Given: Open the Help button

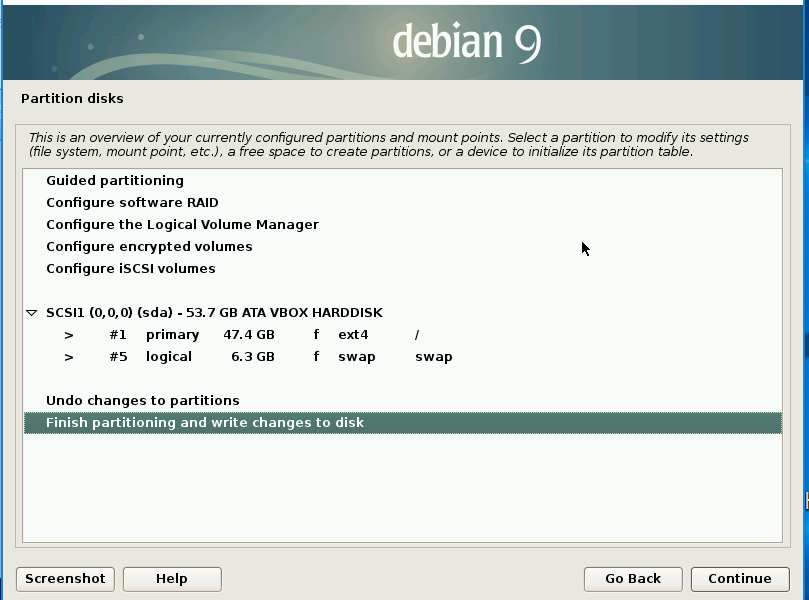Looking at the screenshot, I should click(172, 579).
